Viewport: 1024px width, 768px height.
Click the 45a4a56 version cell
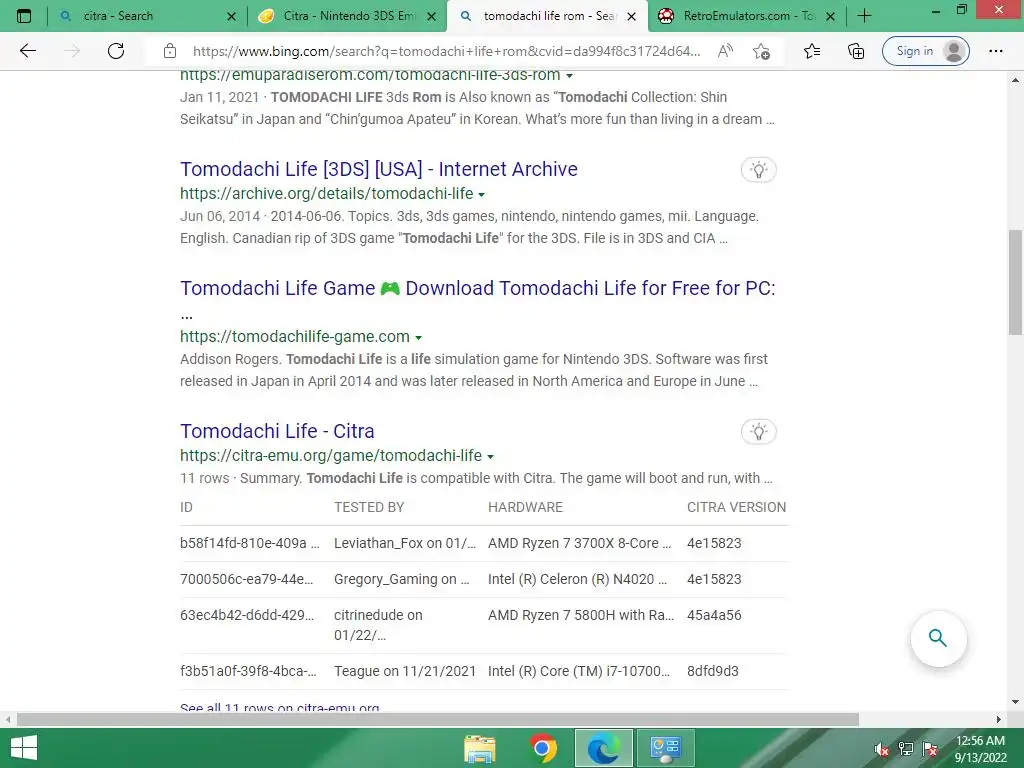[x=714, y=615]
